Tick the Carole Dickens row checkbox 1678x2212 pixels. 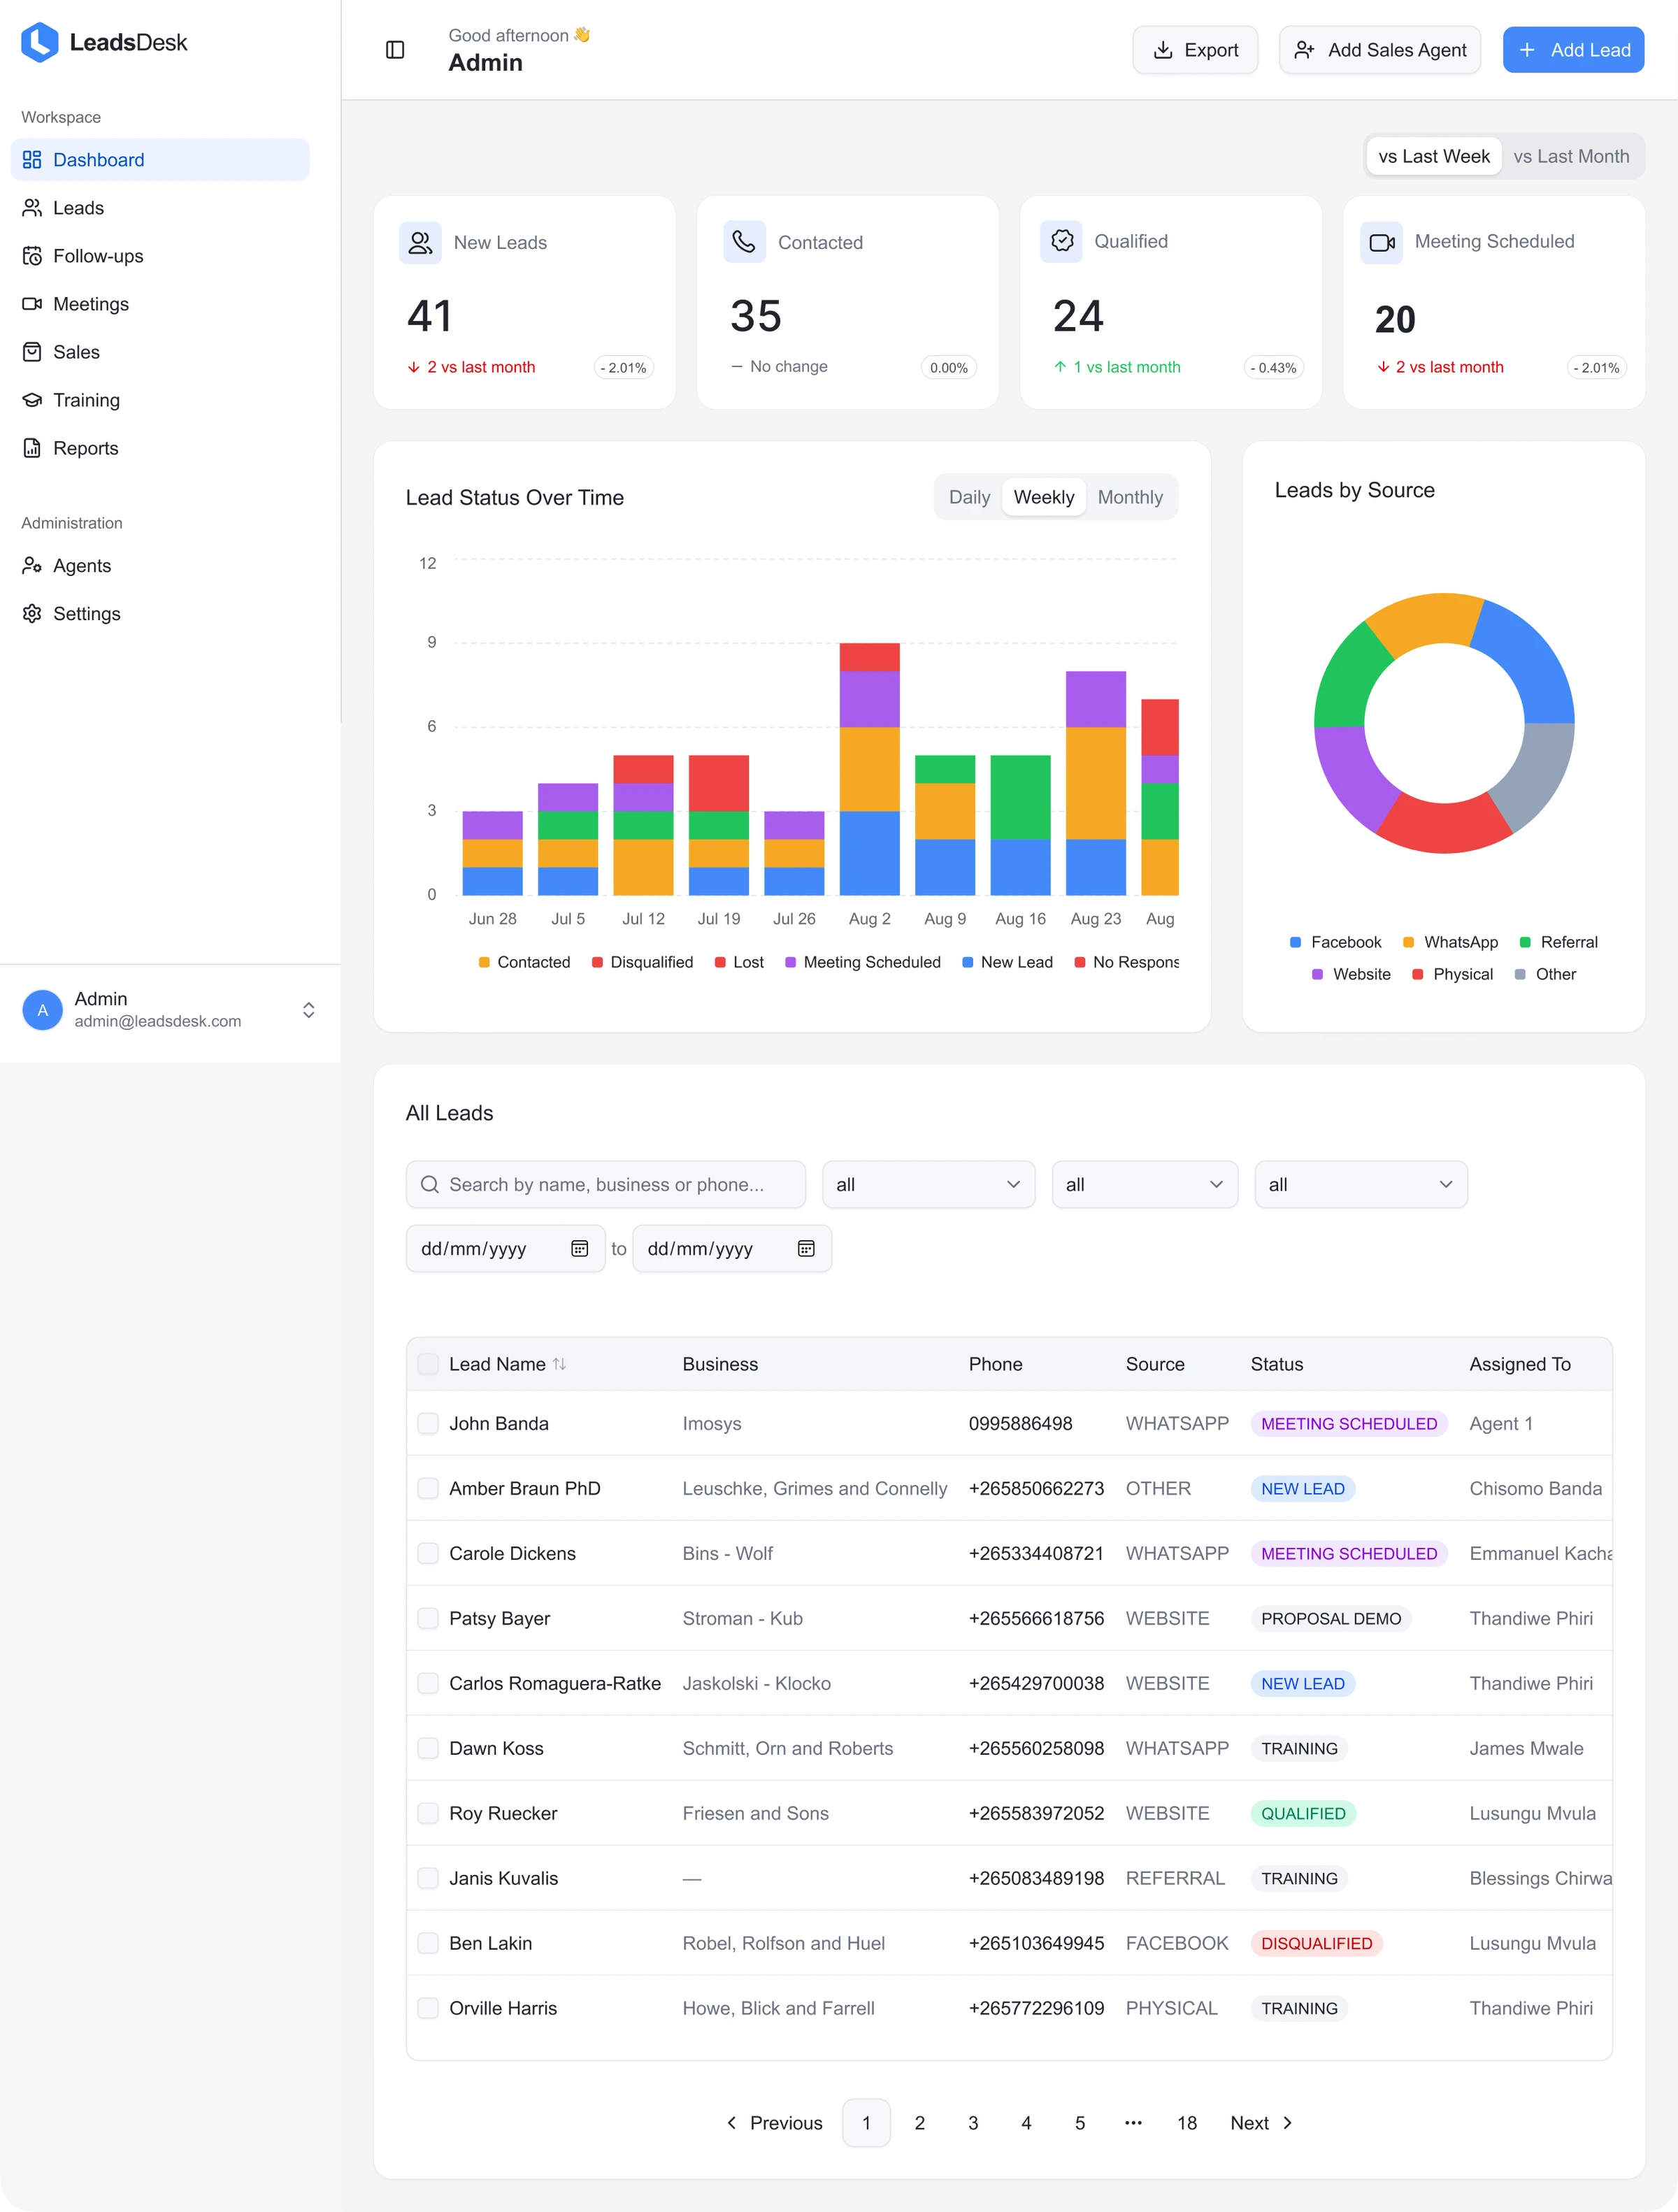pyautogui.click(x=428, y=1554)
